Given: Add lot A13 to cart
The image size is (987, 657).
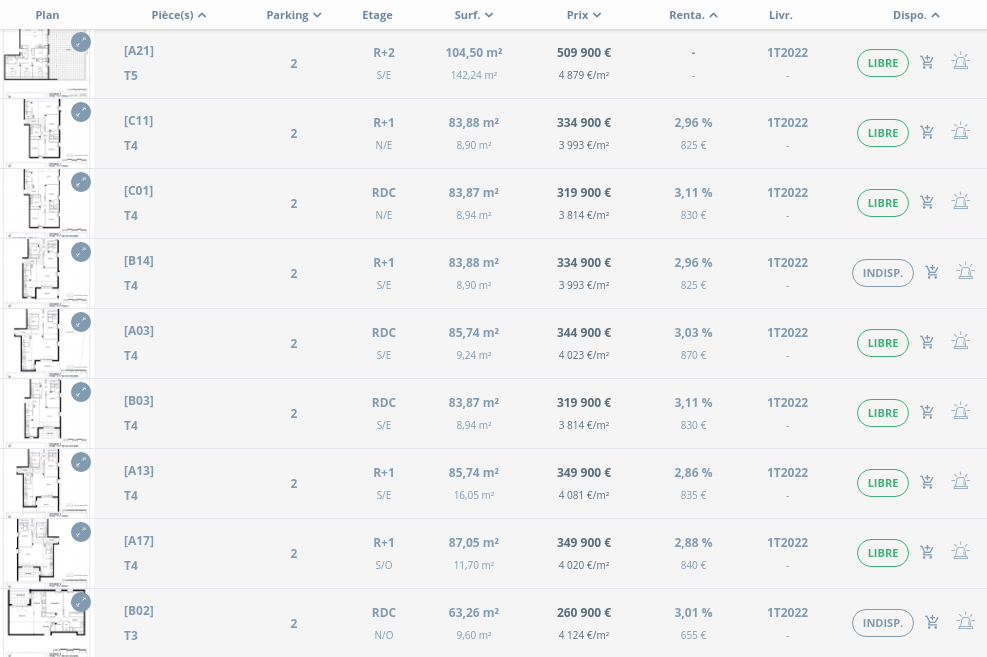Looking at the screenshot, I should pyautogui.click(x=927, y=482).
